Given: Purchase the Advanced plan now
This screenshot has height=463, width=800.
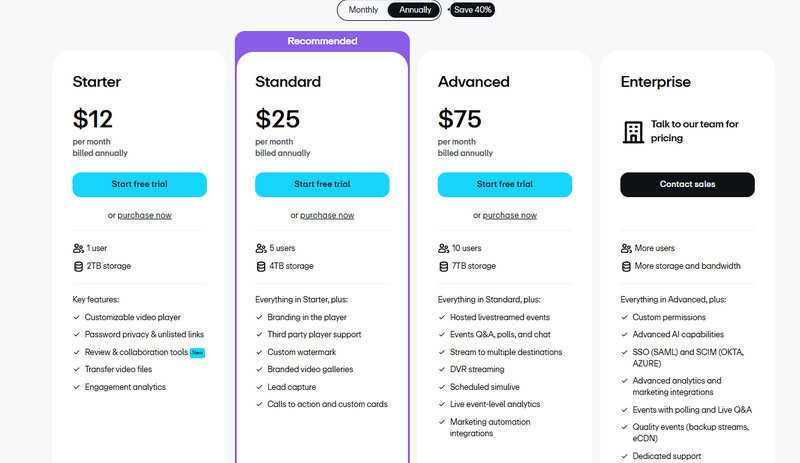Looking at the screenshot, I should (510, 215).
